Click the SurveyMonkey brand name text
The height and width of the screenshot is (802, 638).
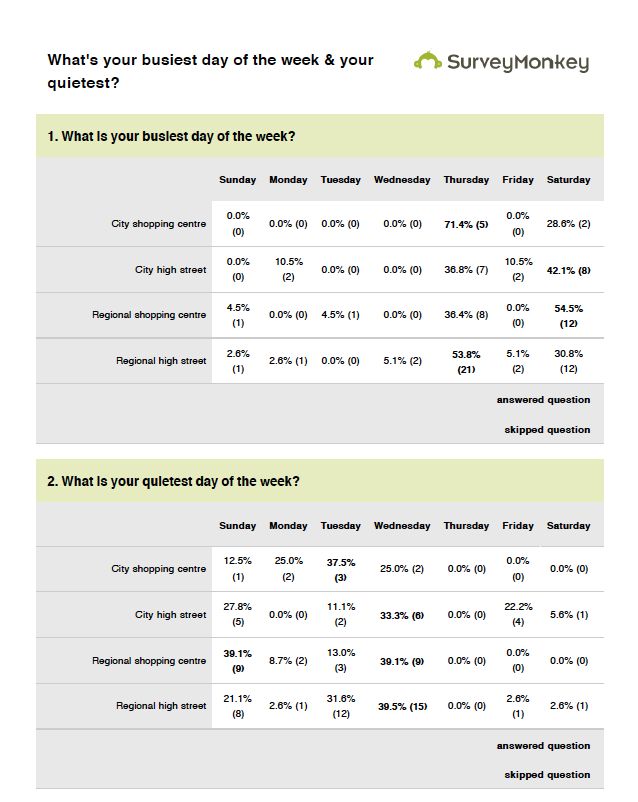click(x=517, y=63)
